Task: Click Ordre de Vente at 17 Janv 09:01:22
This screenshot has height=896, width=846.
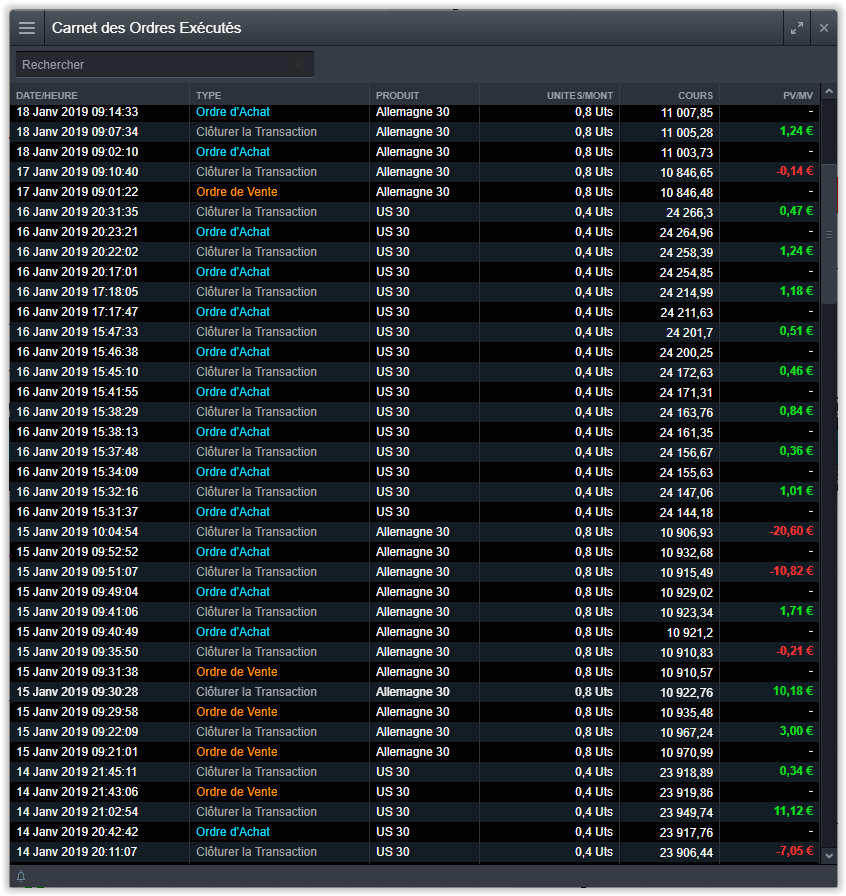Action: coord(237,192)
